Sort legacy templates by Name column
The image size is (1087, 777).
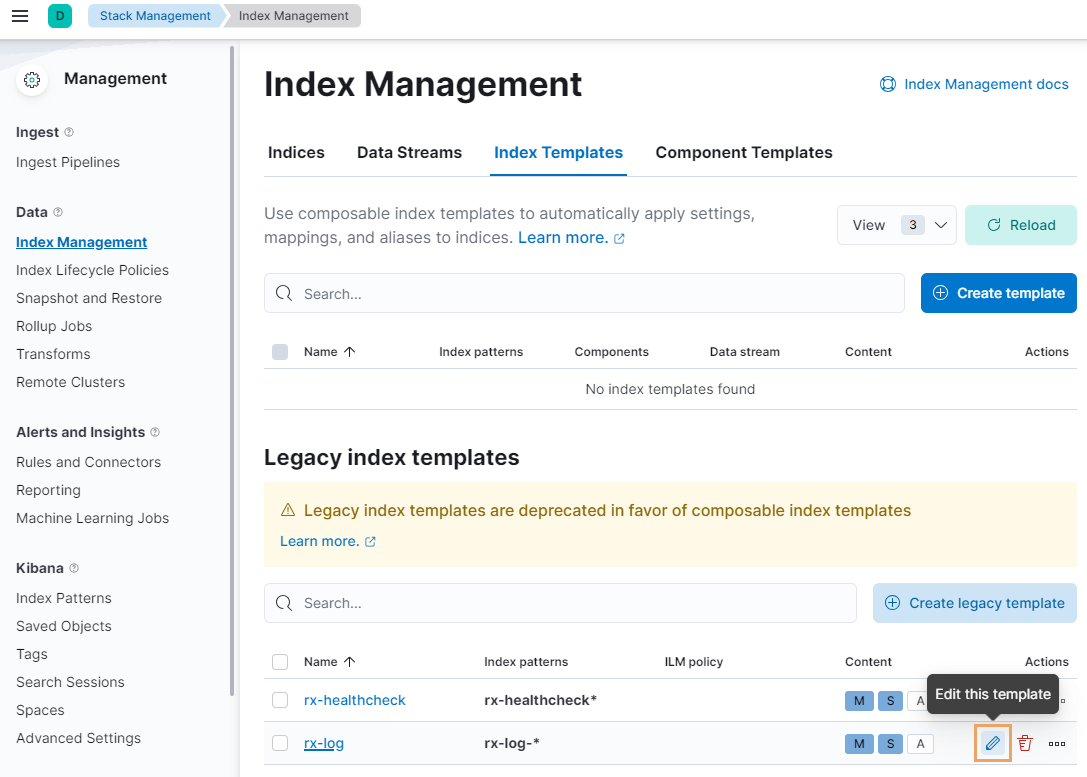(x=329, y=662)
